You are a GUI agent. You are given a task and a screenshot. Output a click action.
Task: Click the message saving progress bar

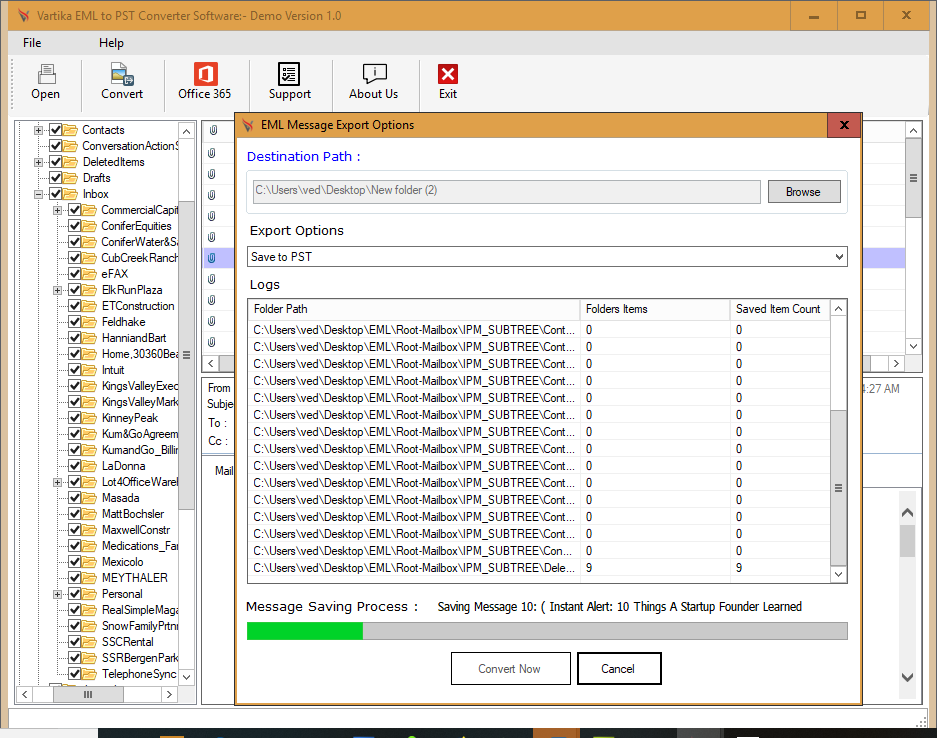pos(547,631)
